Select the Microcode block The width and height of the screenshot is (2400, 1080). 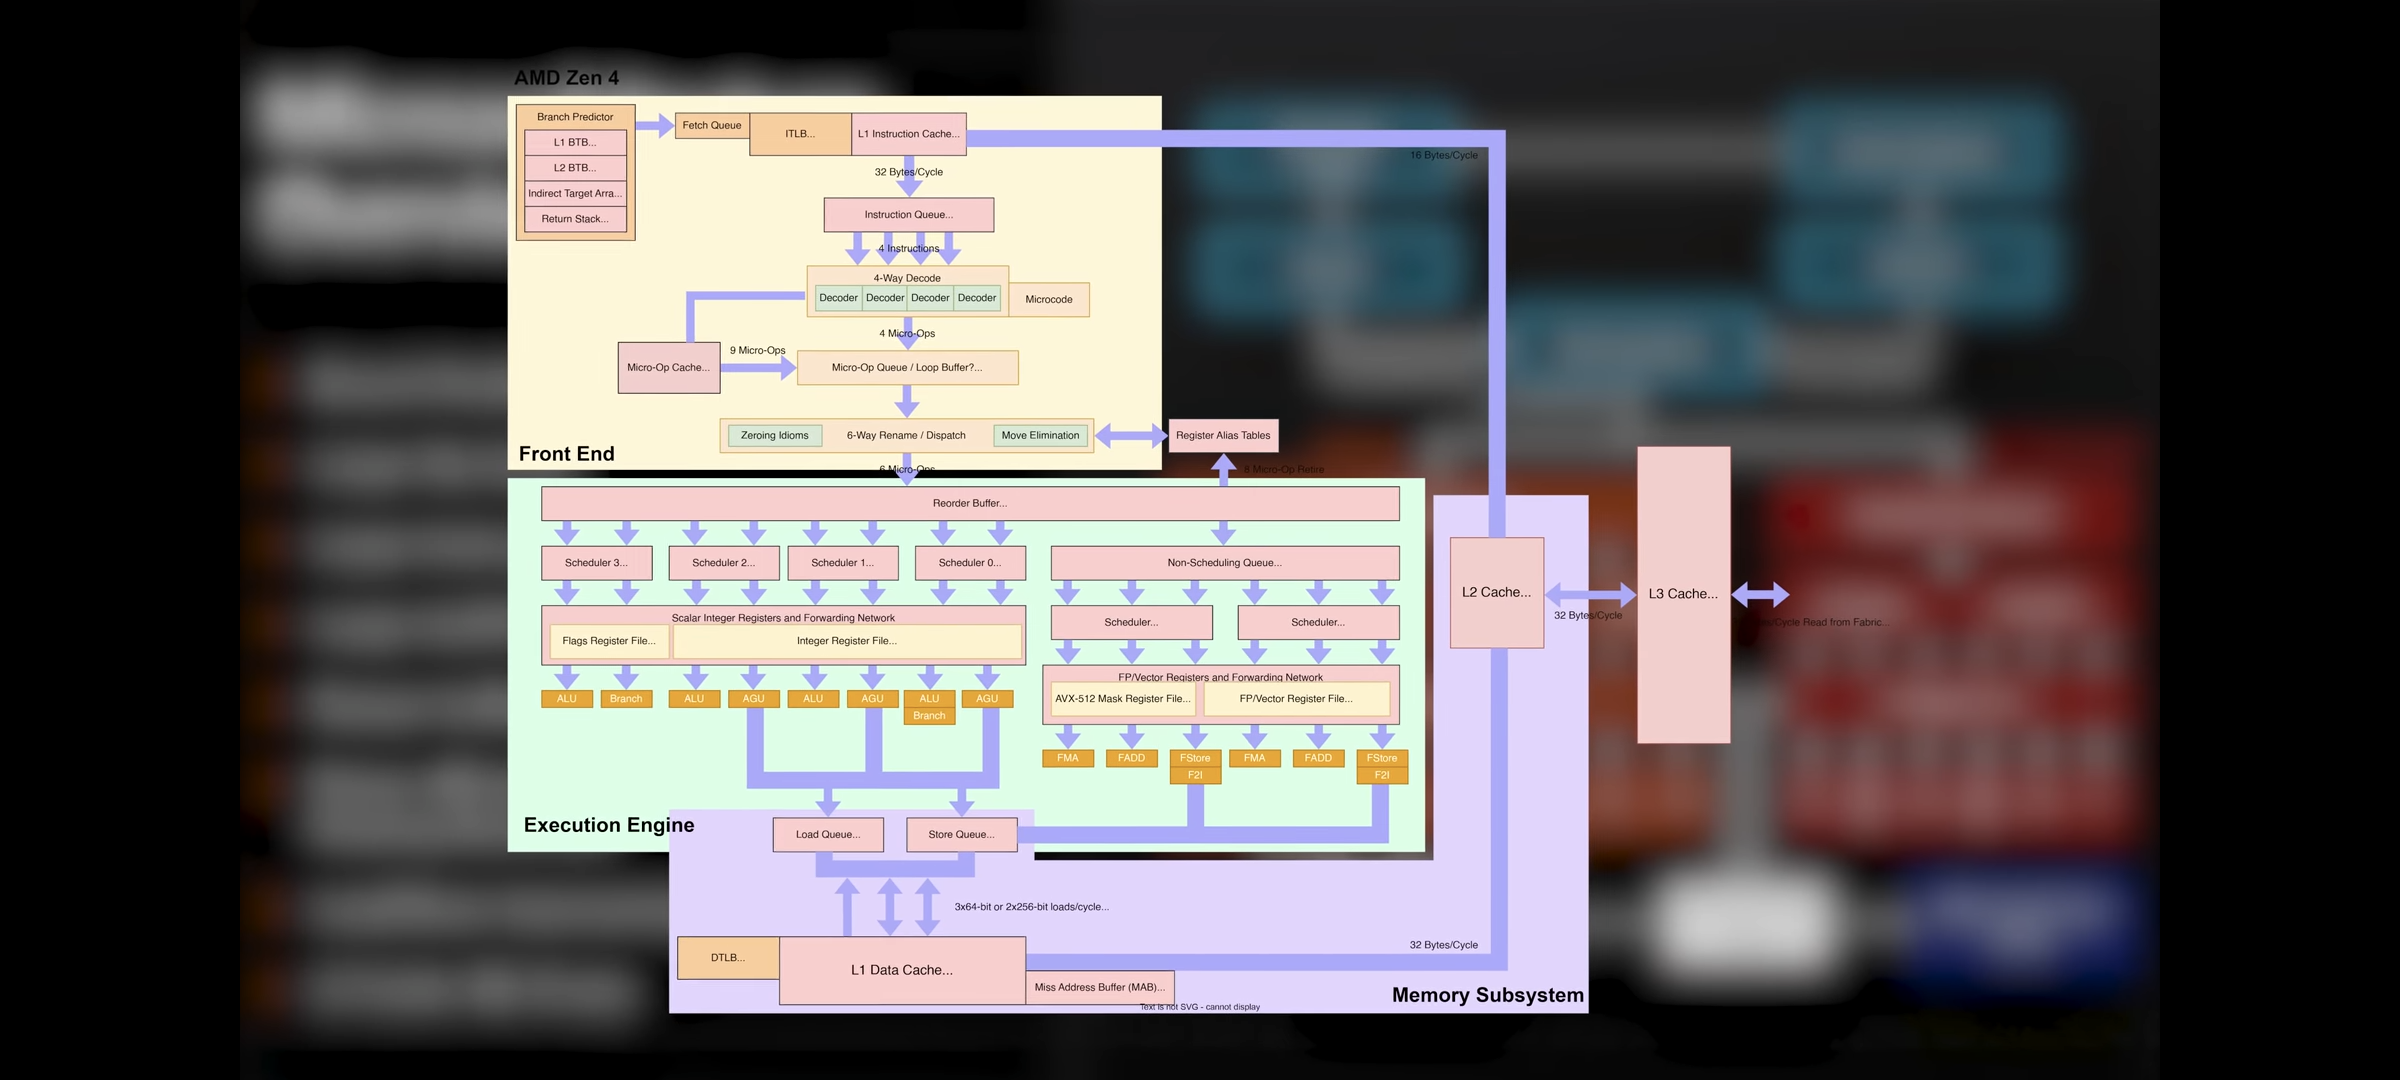(x=1049, y=299)
